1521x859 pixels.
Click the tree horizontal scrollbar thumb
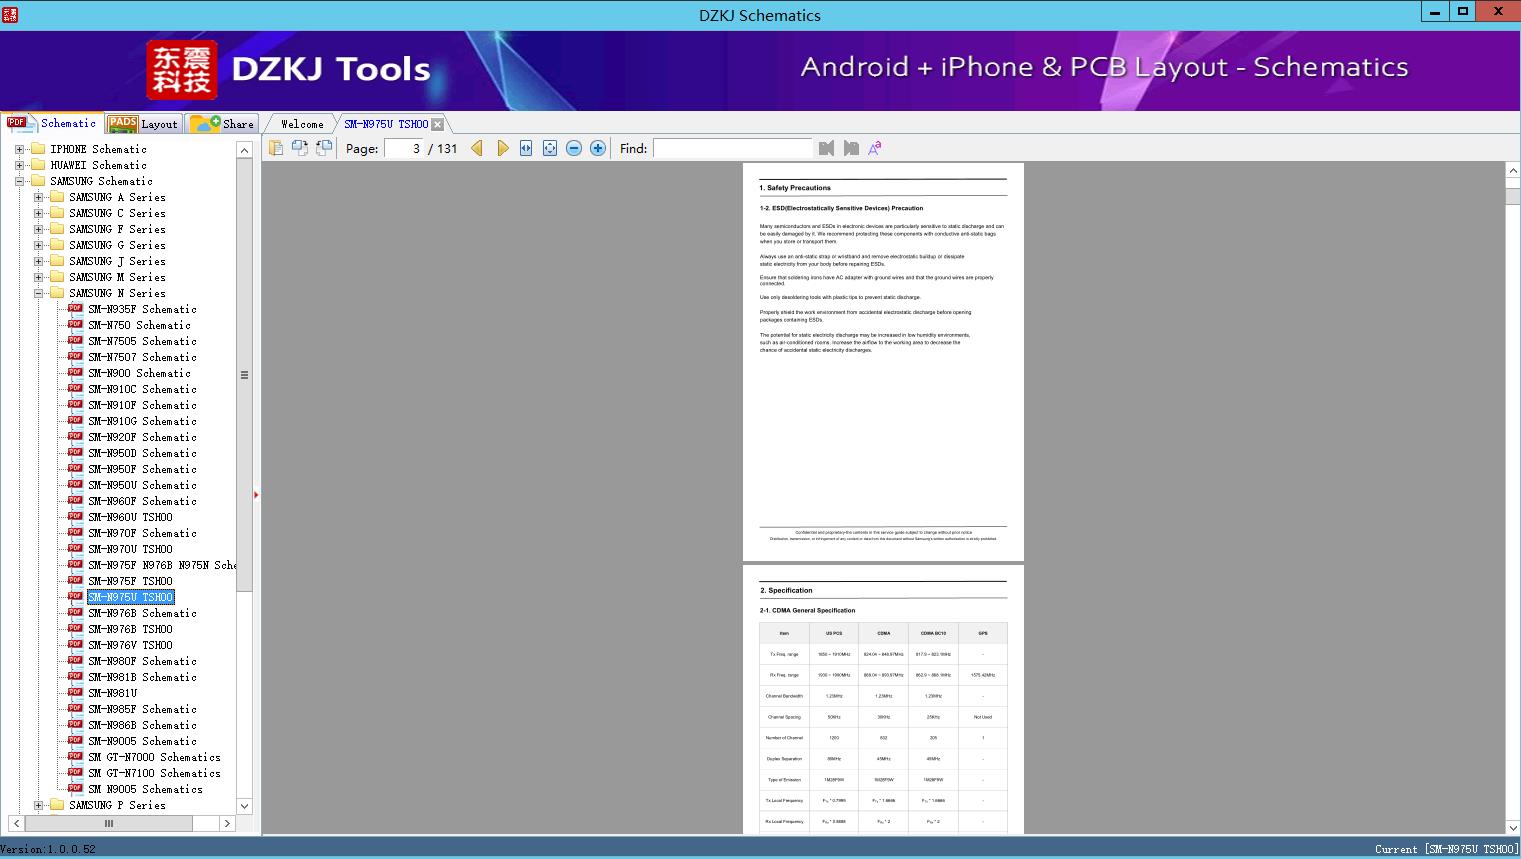tap(108, 823)
